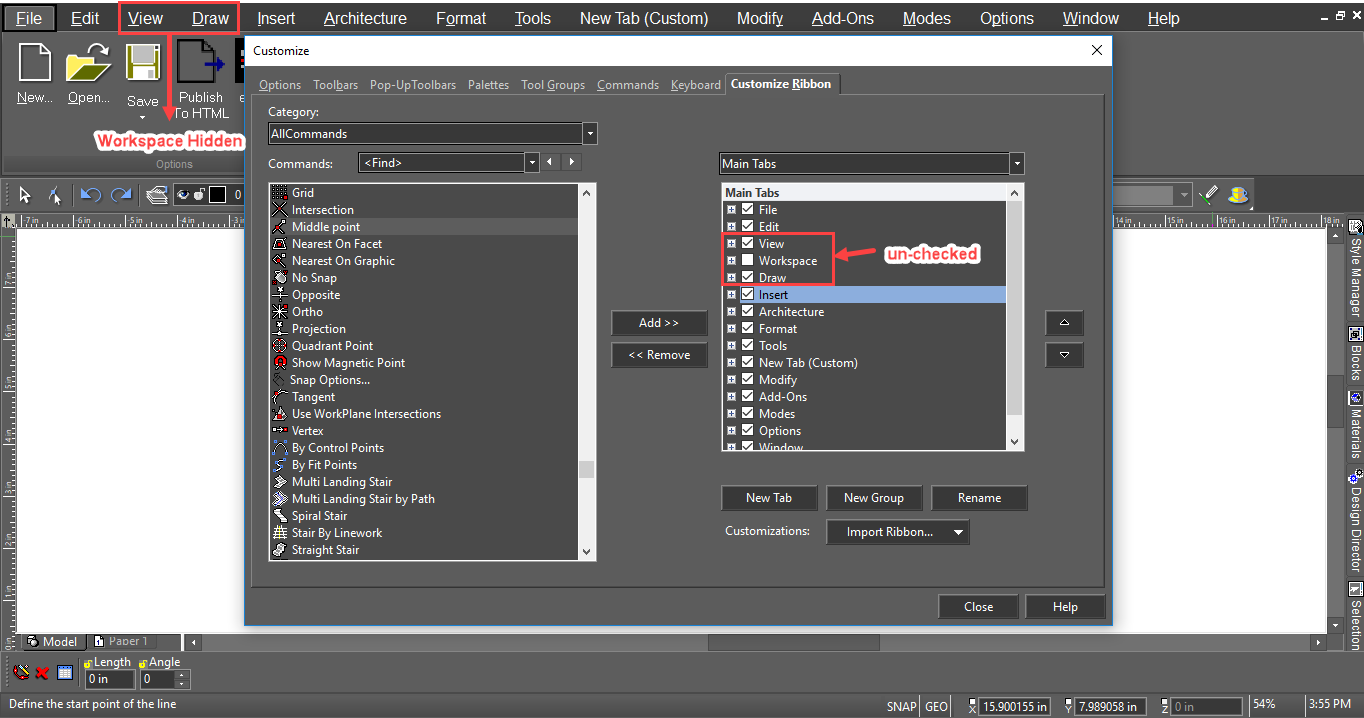Switch to the Keyboard tab
The width and height of the screenshot is (1364, 718).
pos(695,85)
